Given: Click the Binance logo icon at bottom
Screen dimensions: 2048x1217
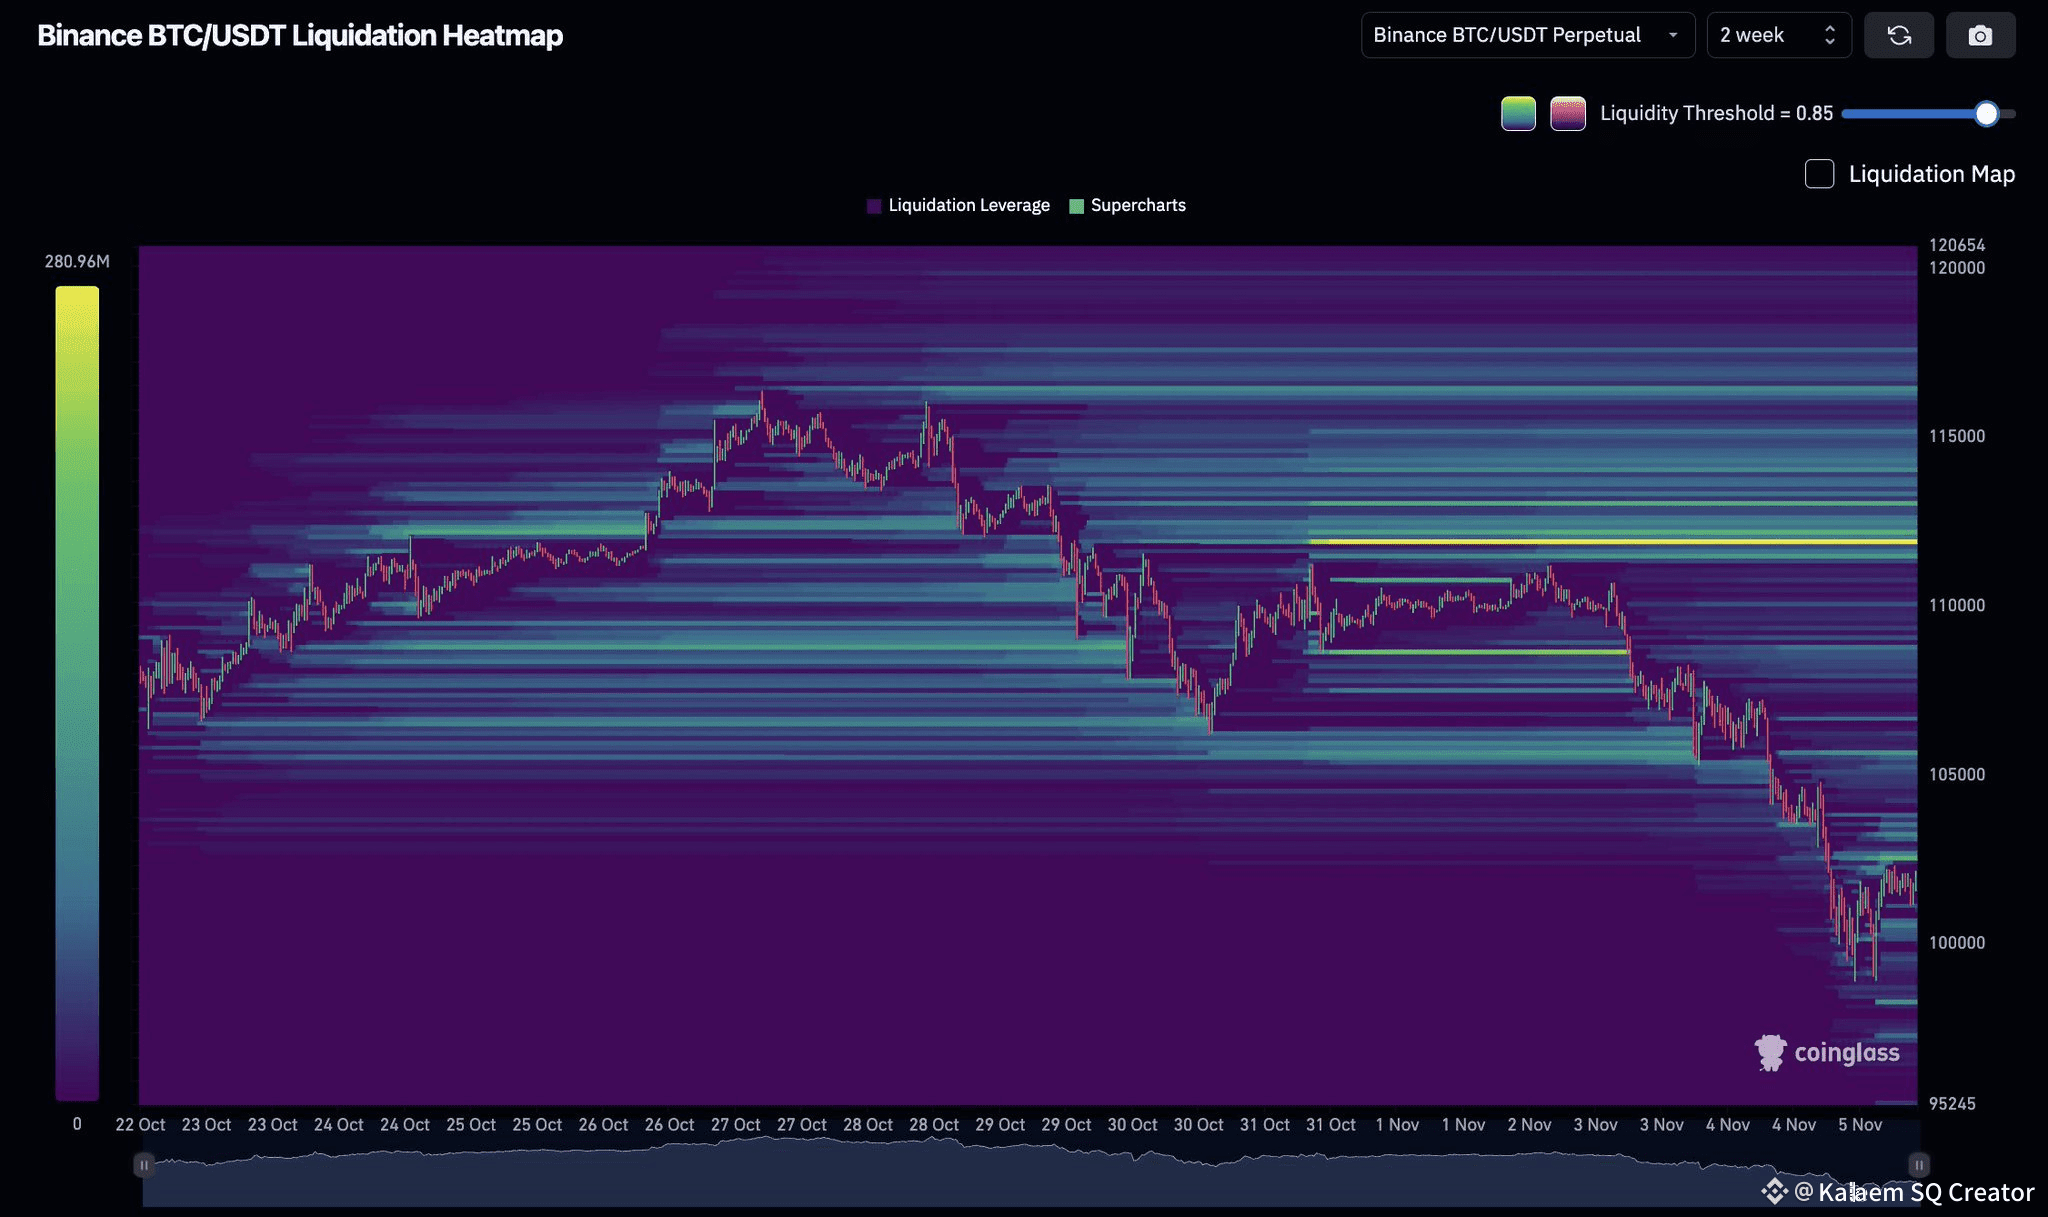Looking at the screenshot, I should tap(1774, 1191).
